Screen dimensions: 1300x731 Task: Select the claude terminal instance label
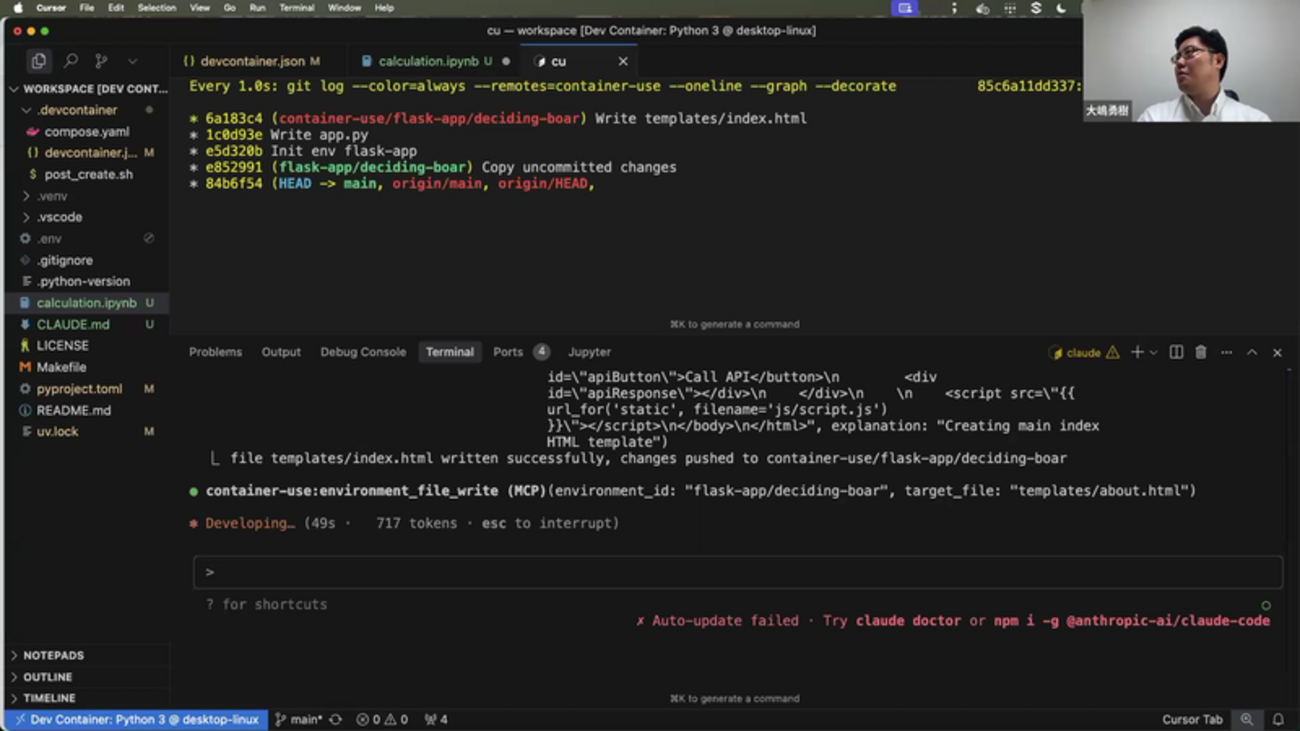[x=1083, y=353]
